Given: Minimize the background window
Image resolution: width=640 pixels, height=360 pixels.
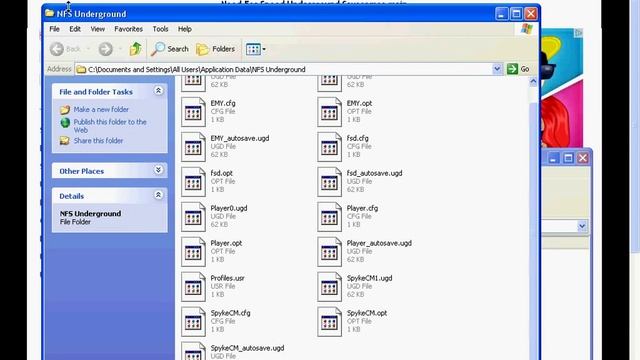Looking at the screenshot, I should (x=553, y=158).
